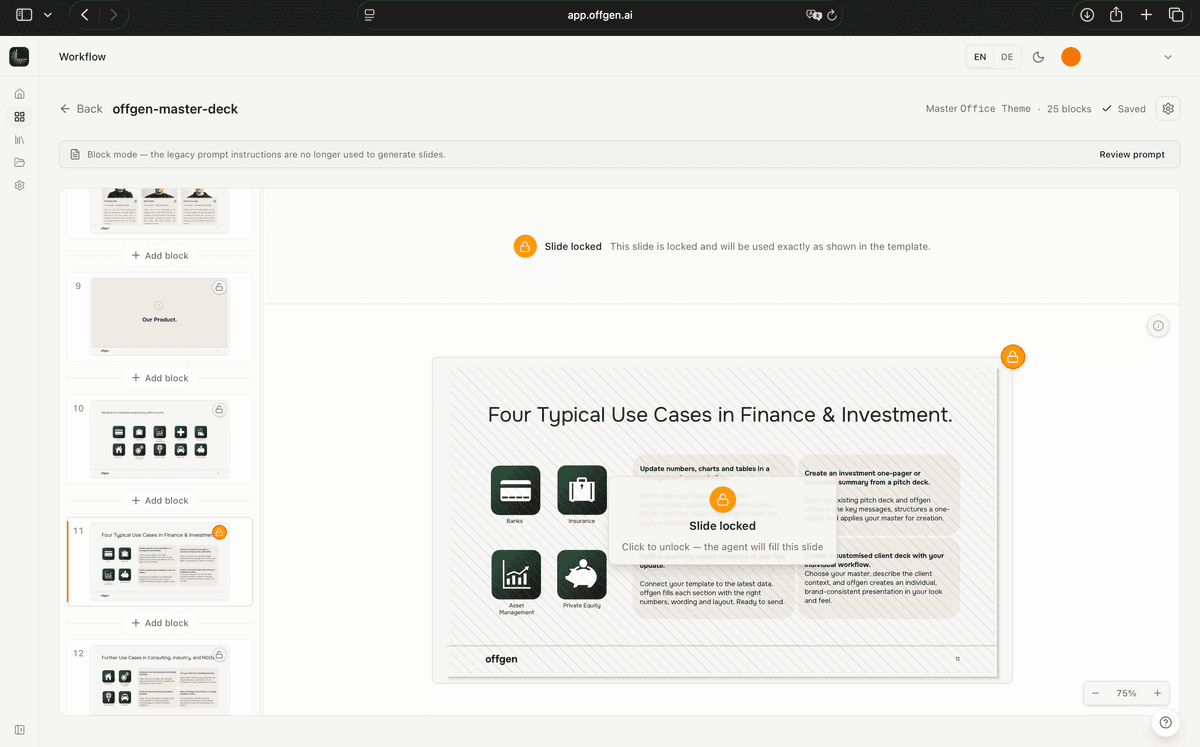Open the info icon beside preview
The width and height of the screenshot is (1200, 747).
point(1158,326)
